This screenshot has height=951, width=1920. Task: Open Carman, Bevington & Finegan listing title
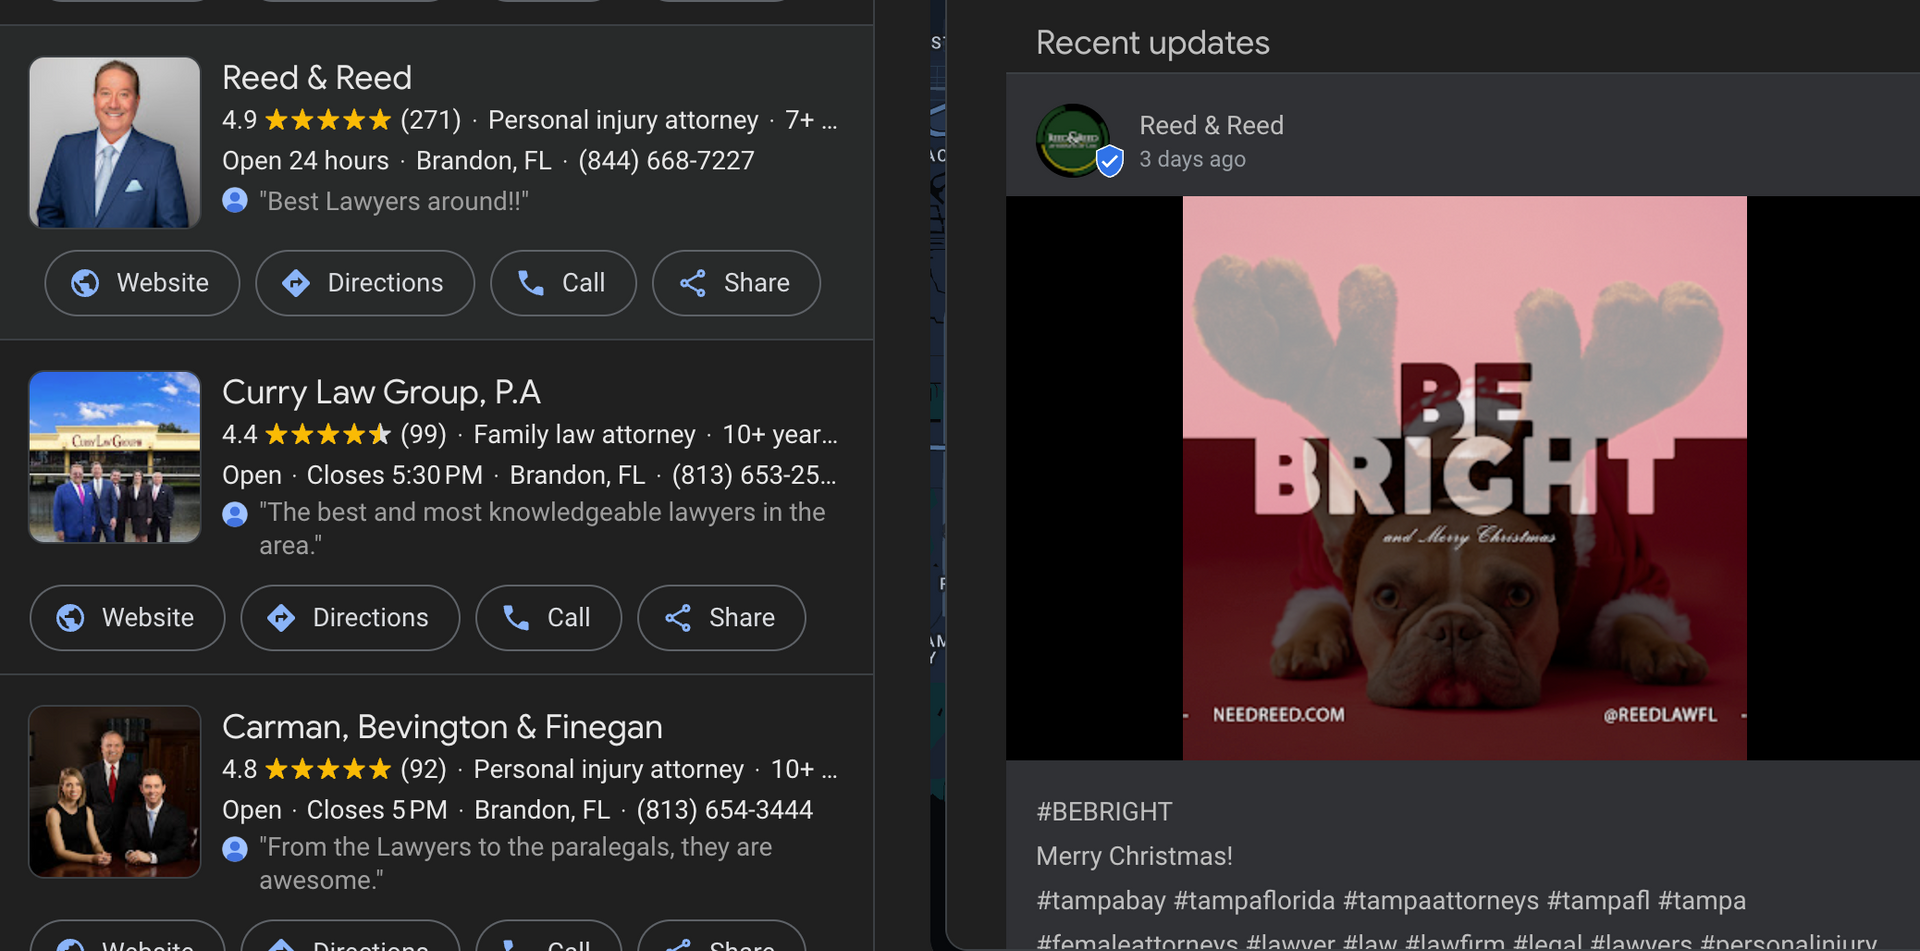[442, 727]
